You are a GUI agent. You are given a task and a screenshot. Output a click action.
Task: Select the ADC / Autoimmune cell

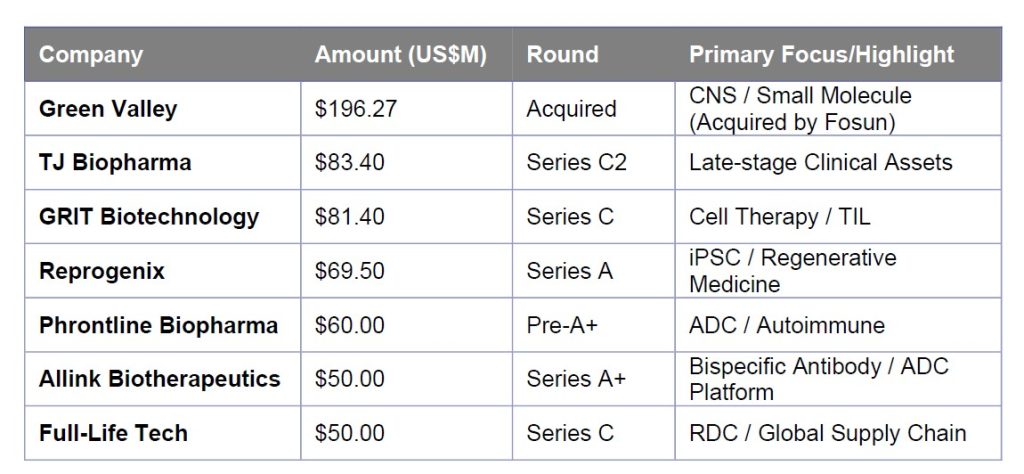coord(786,325)
